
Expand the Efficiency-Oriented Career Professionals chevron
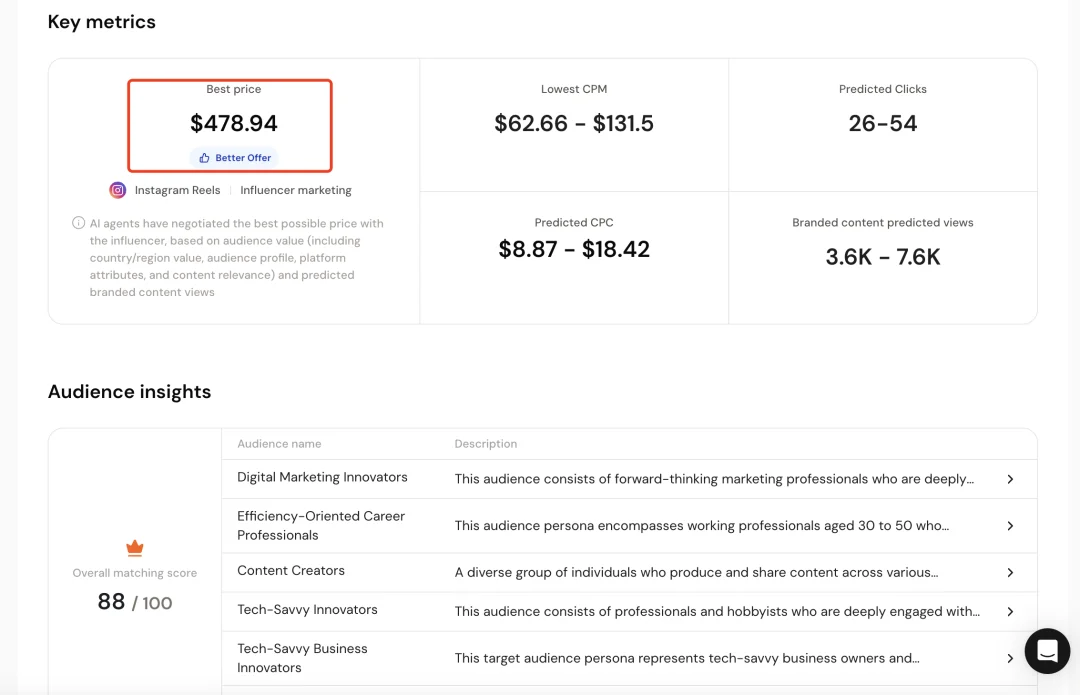1010,526
